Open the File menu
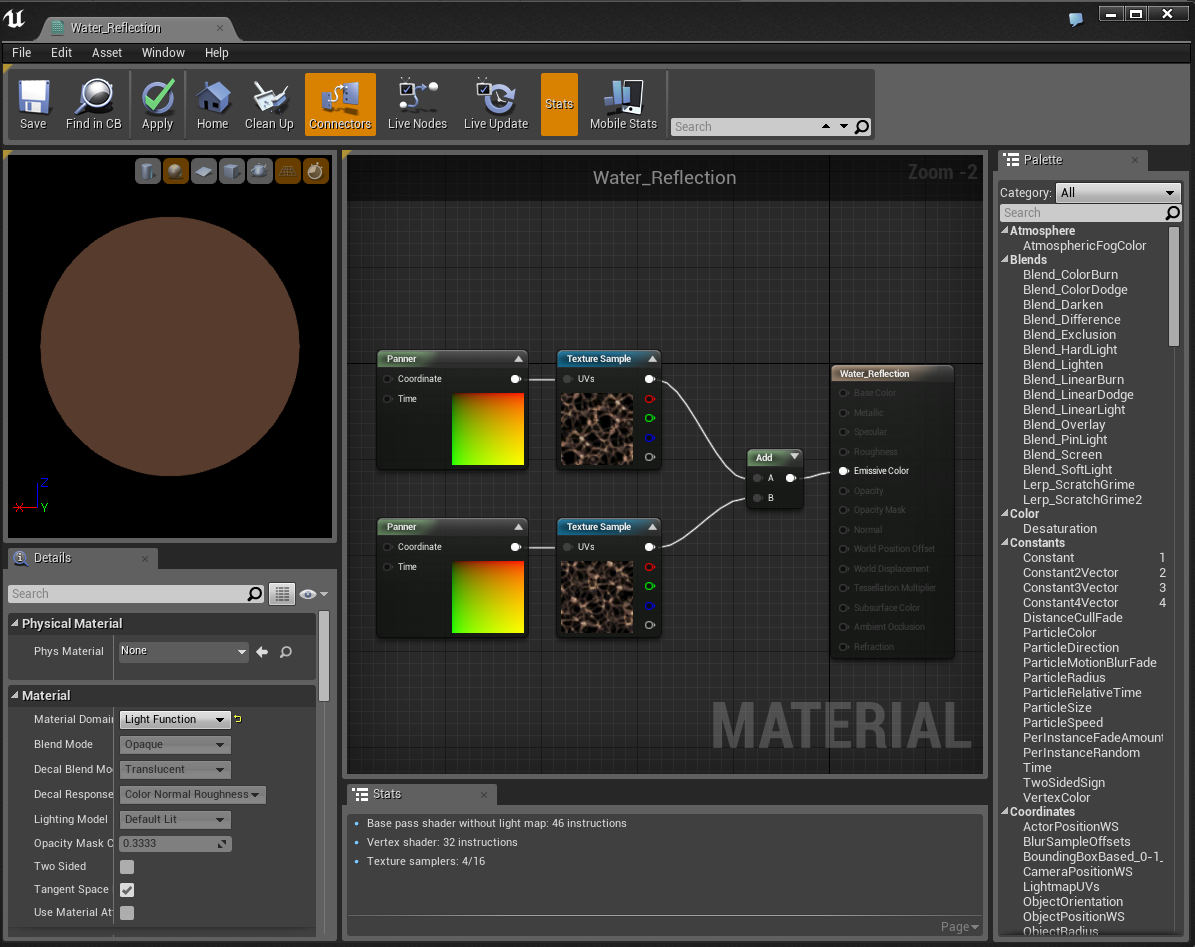This screenshot has height=947, width=1195. tap(21, 53)
